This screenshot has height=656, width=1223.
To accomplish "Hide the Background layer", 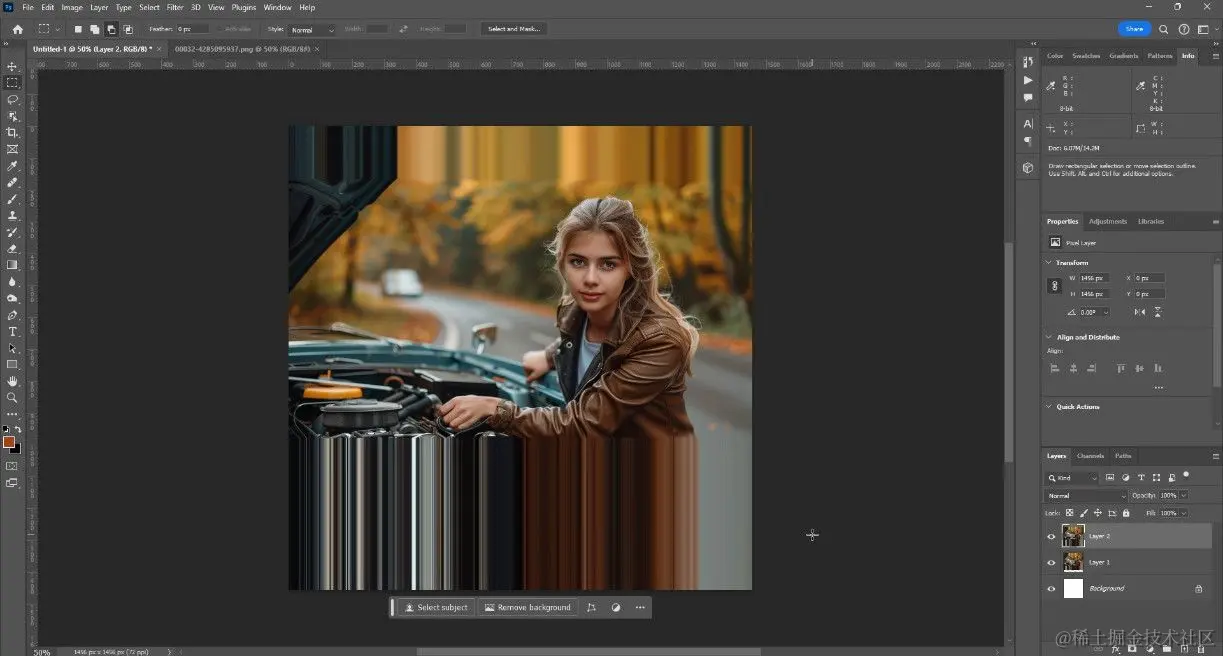I will point(1051,589).
